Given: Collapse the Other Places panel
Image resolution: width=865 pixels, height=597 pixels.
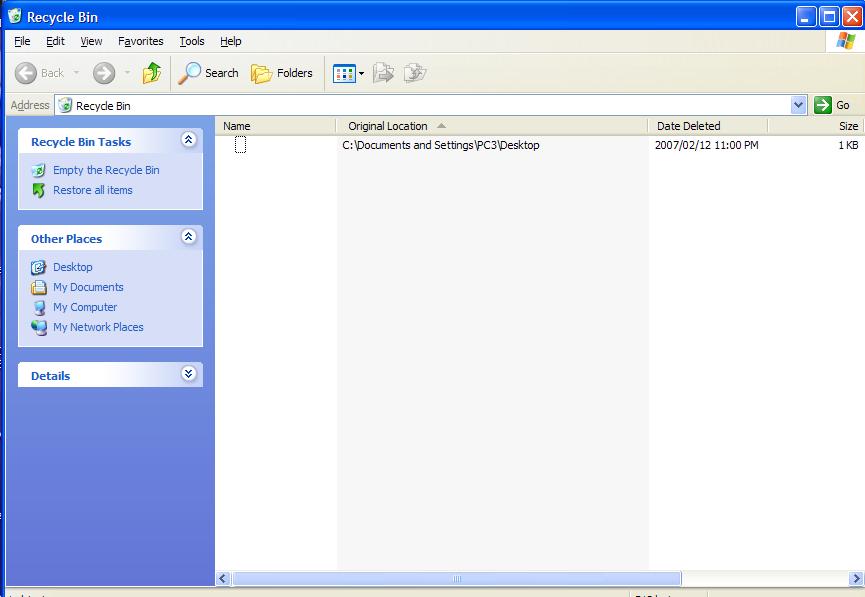Looking at the screenshot, I should click(x=188, y=238).
